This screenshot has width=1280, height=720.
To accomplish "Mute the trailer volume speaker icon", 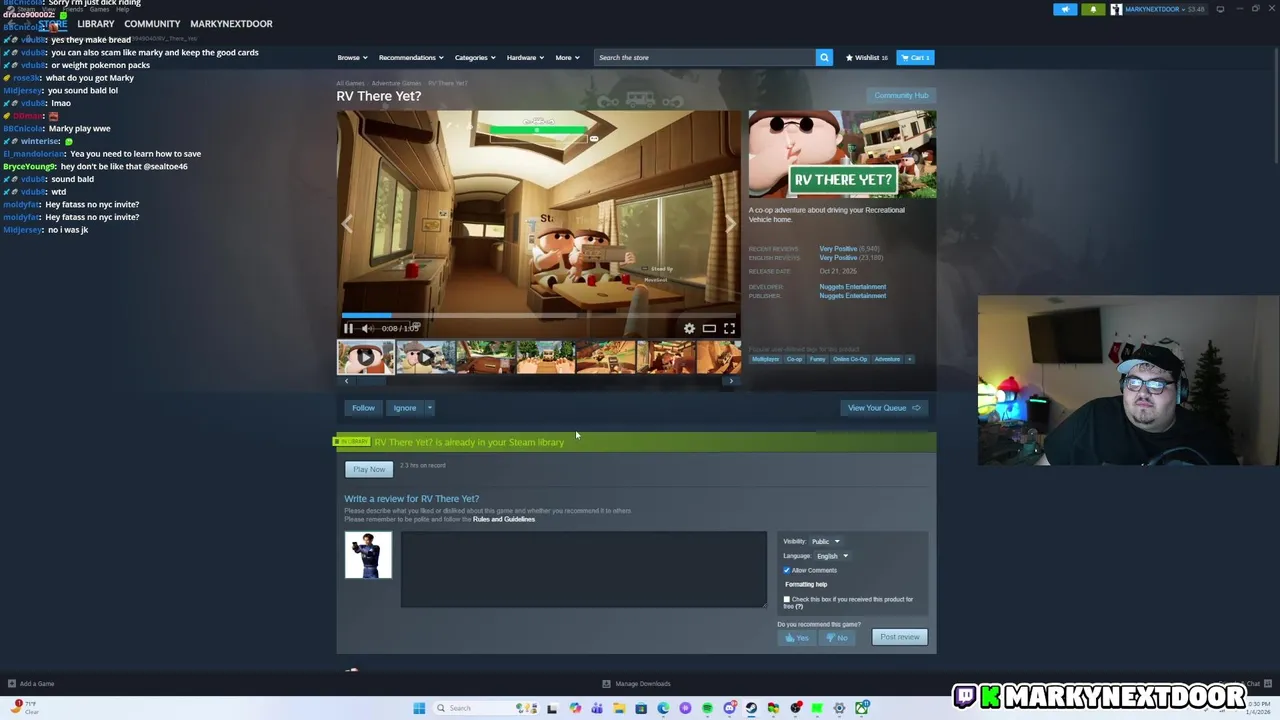I will click(x=367, y=328).
